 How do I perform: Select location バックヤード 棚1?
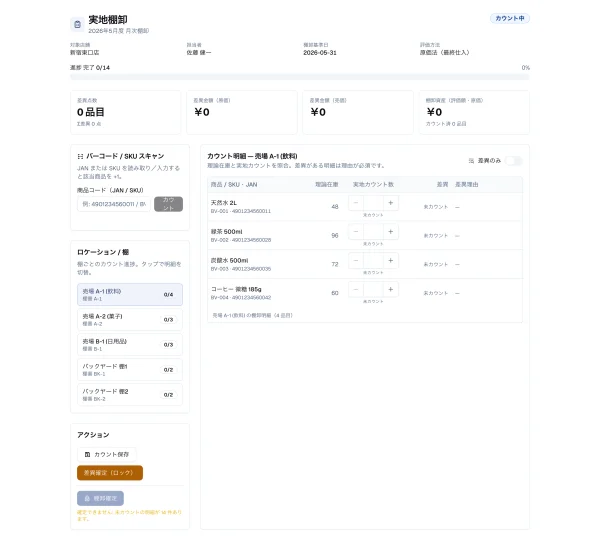pos(130,370)
